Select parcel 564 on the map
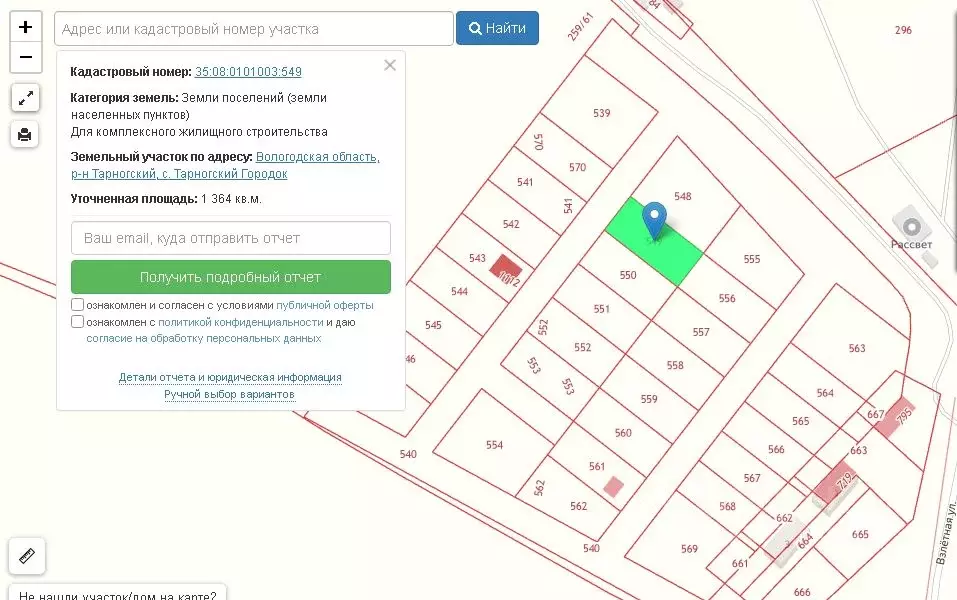 [825, 393]
